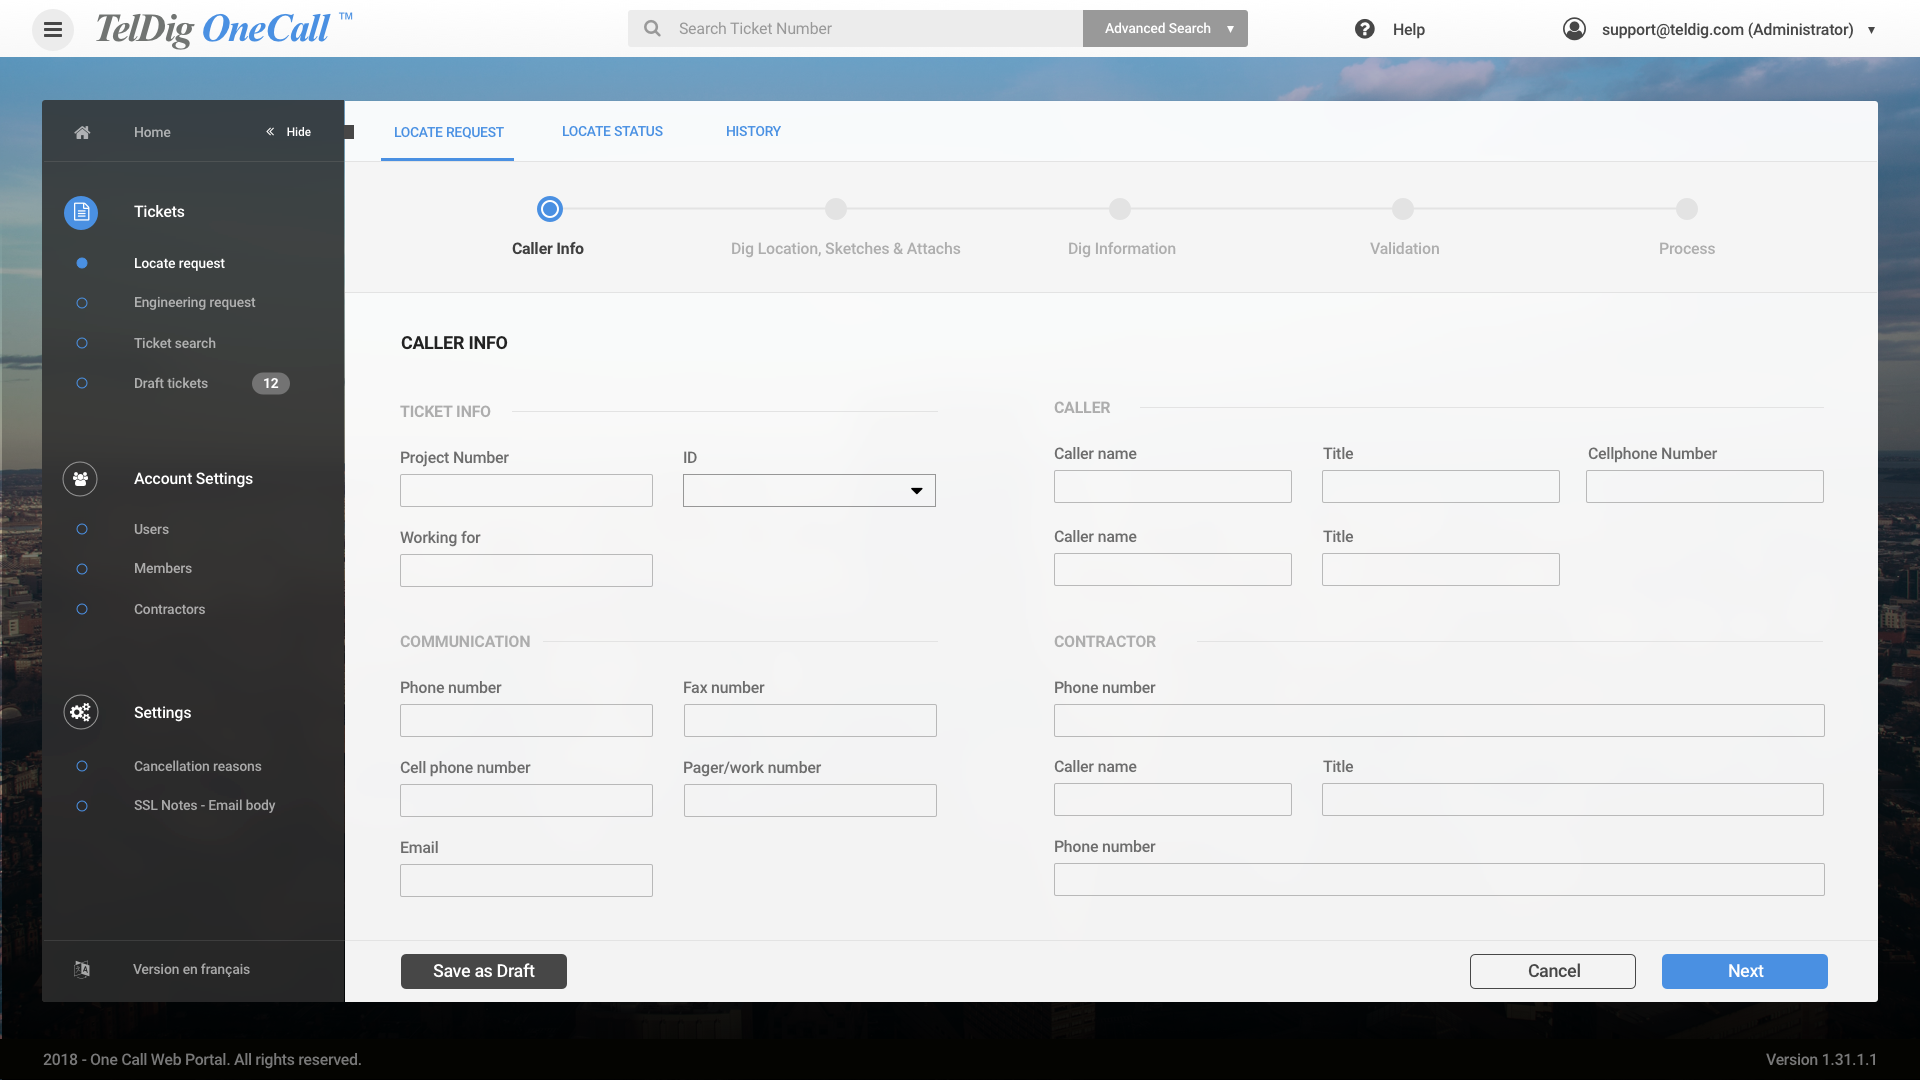The image size is (1920, 1080).
Task: Expand the administrator account menu arrow
Action: pyautogui.click(x=1871, y=30)
